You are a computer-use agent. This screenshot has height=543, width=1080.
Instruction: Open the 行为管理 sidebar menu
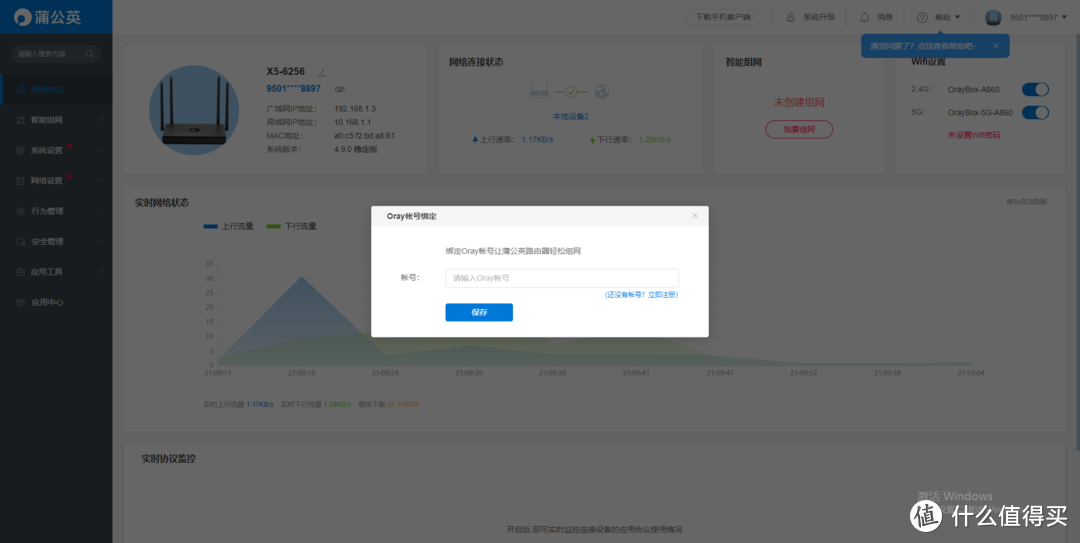click(x=56, y=211)
